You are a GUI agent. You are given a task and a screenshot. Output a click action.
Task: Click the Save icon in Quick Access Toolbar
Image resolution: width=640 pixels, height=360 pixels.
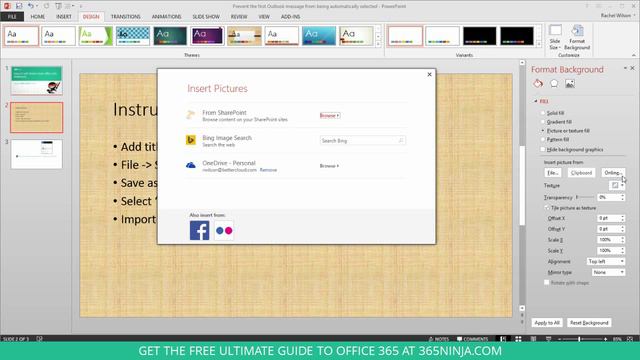[19, 6]
